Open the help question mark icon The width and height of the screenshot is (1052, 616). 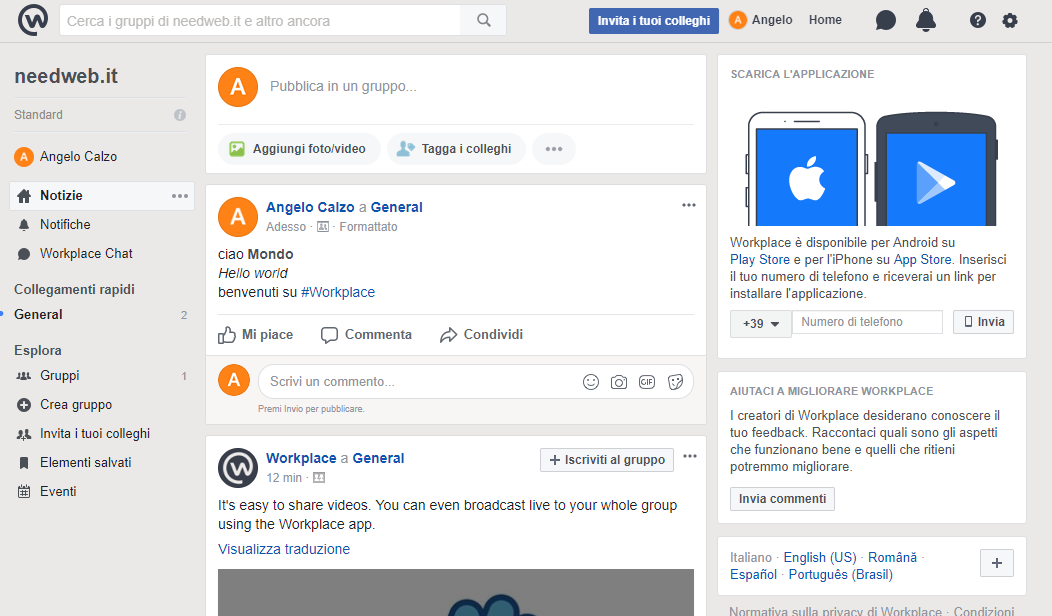tap(978, 20)
